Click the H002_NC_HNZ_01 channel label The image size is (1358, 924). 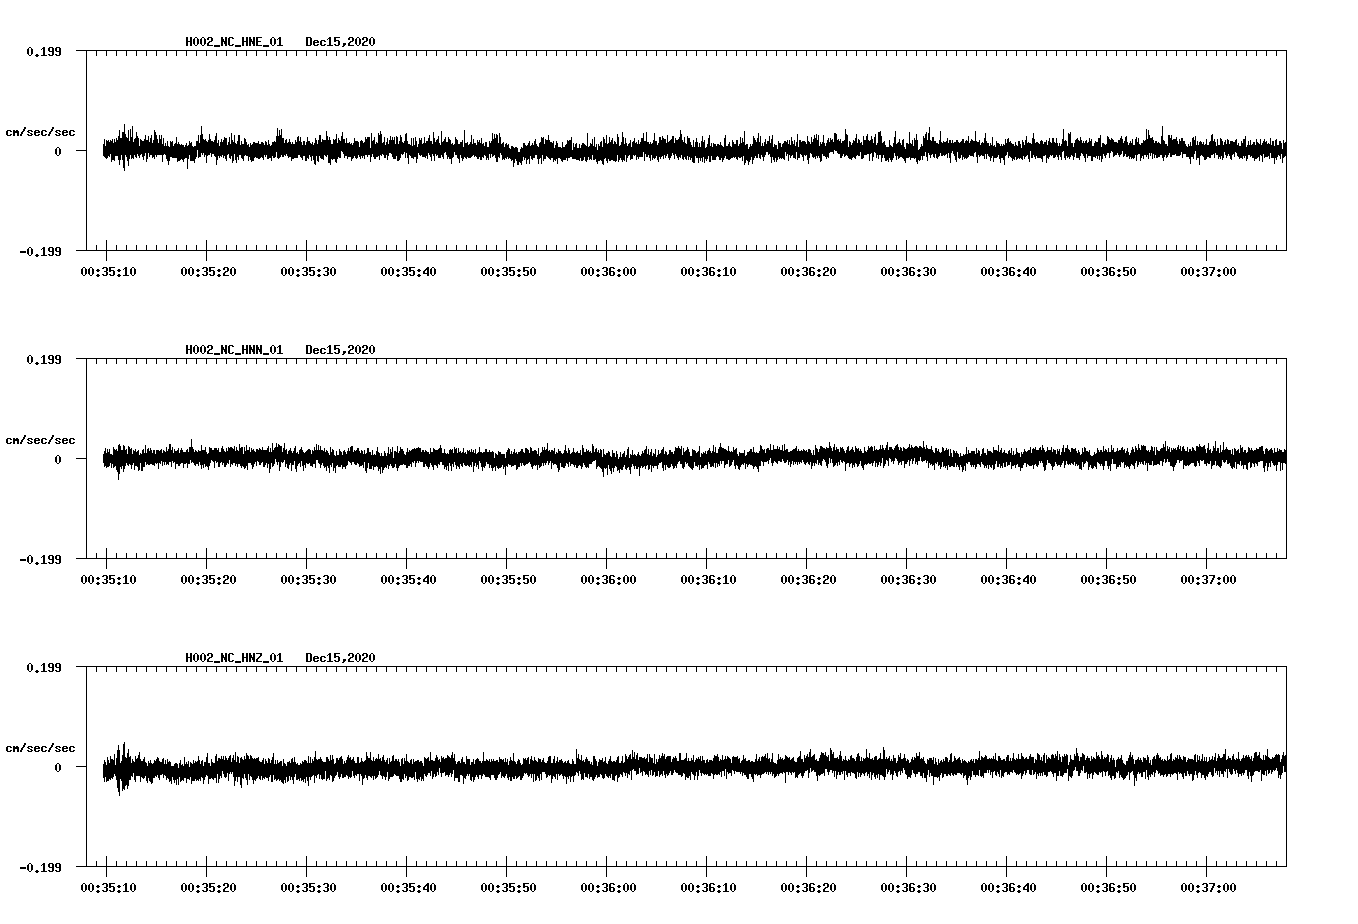point(233,656)
